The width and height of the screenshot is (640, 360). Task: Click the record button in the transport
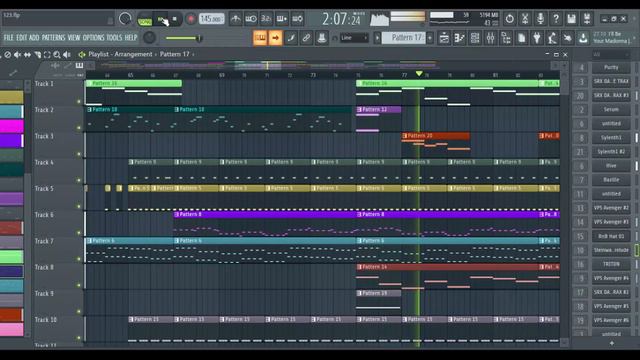click(190, 19)
